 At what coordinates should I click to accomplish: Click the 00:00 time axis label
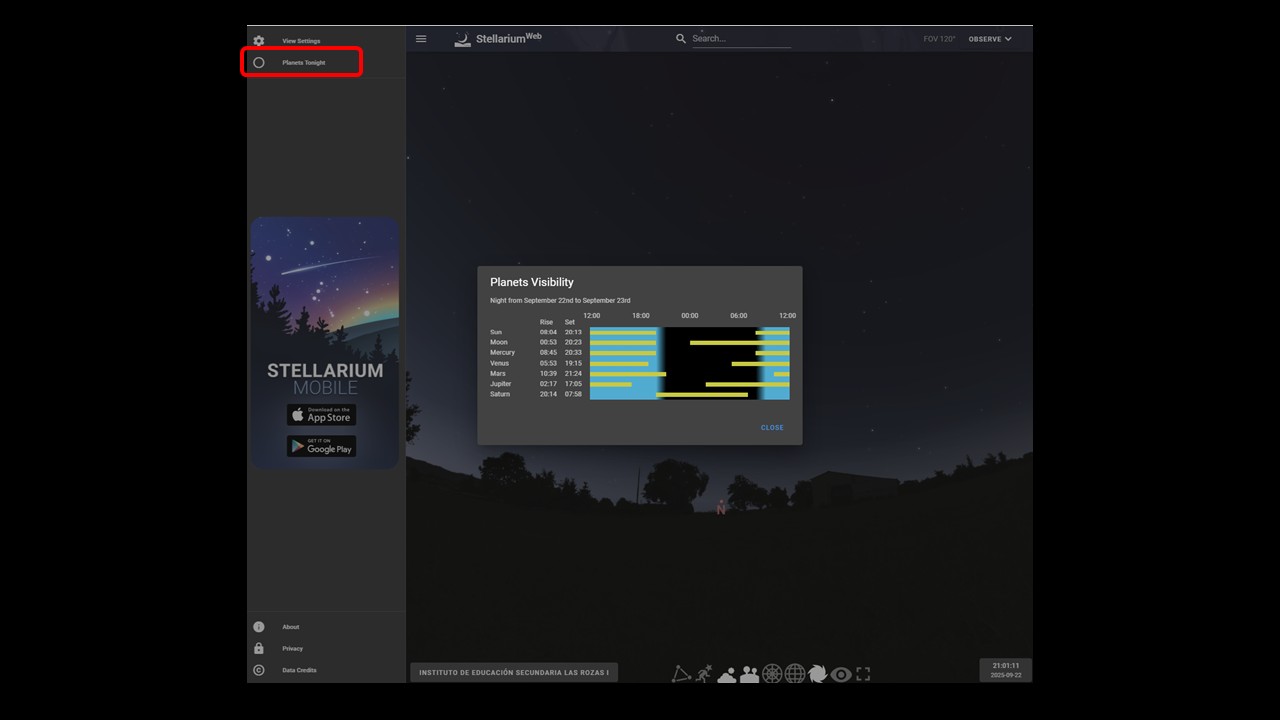click(690, 316)
